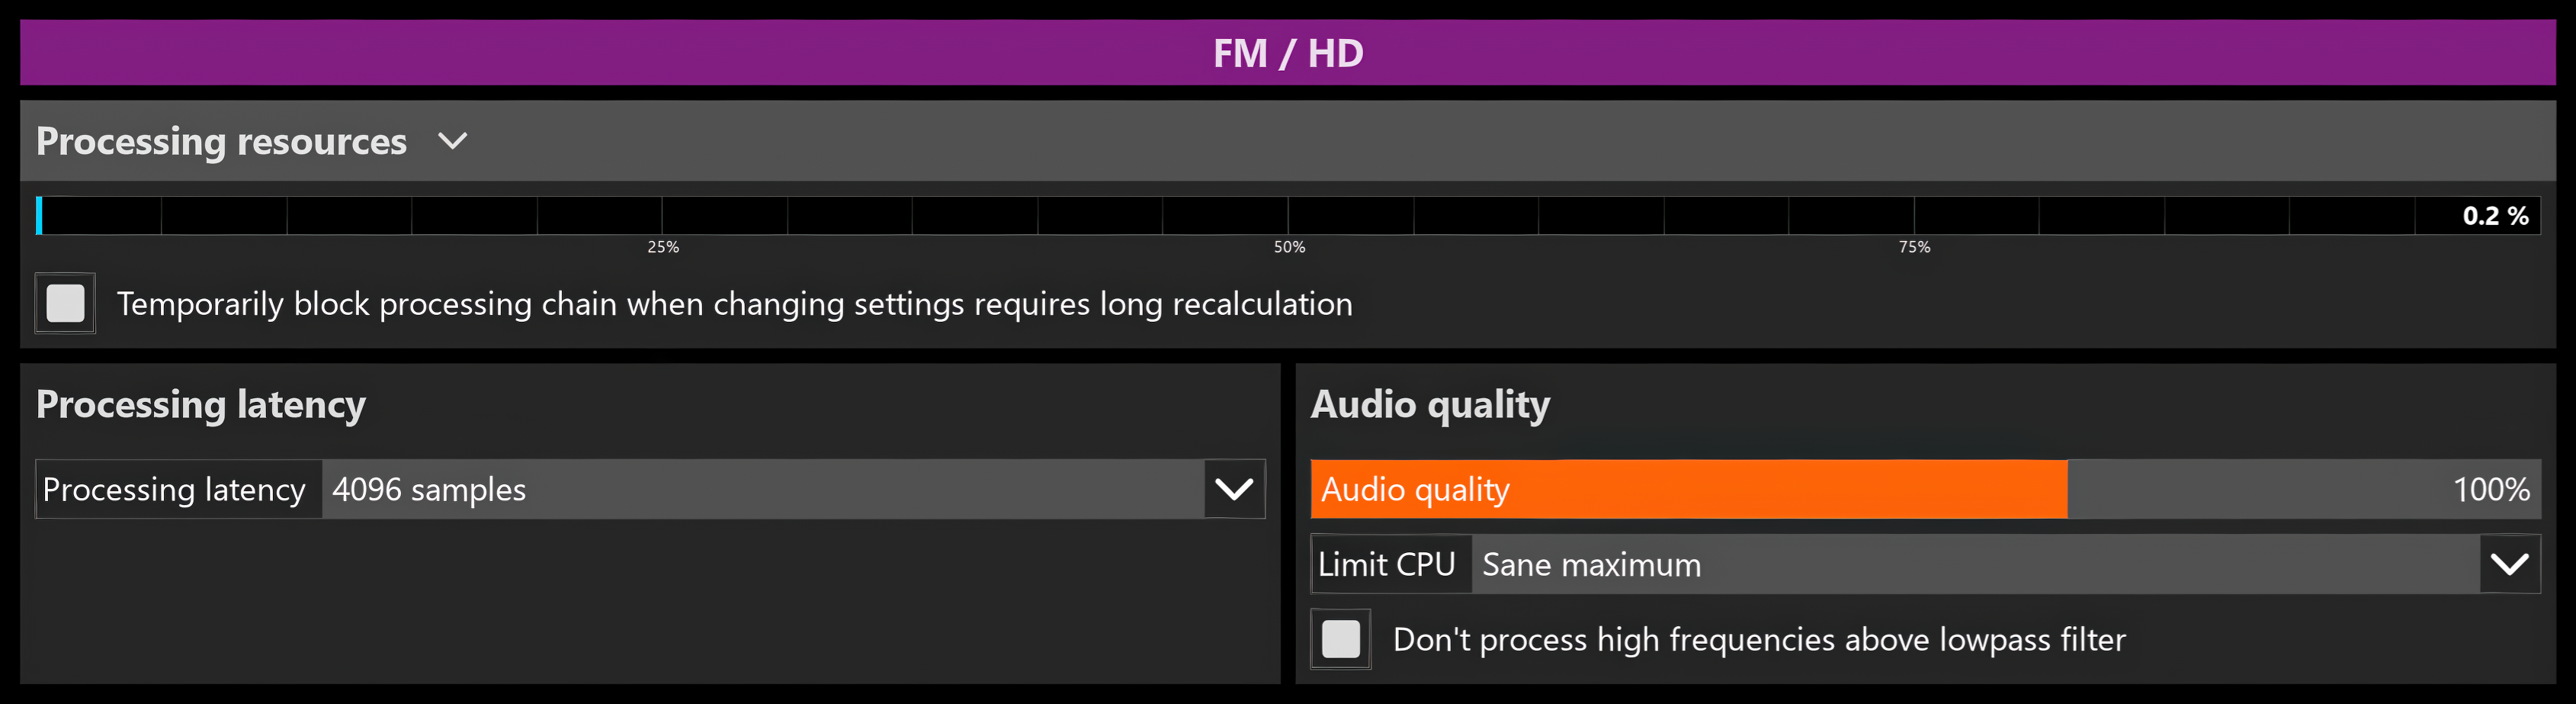Click the 'Sane maximum' Limit CPU value

pyautogui.click(x=1974, y=564)
